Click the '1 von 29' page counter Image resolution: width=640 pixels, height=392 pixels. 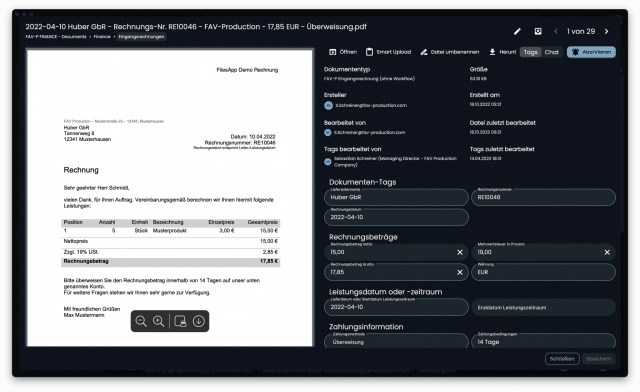coord(581,31)
